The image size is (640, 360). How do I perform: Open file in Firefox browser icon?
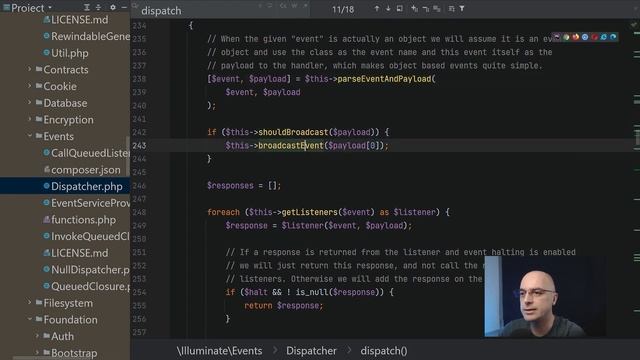pos(576,37)
